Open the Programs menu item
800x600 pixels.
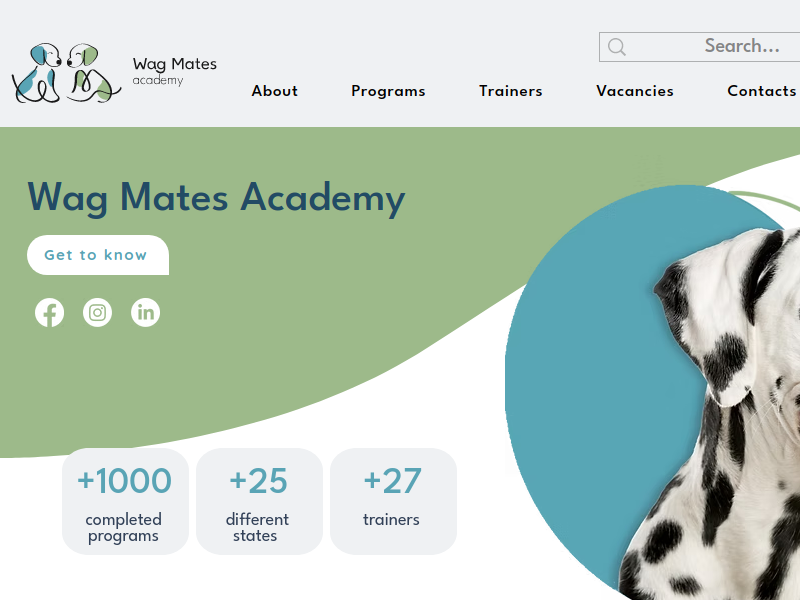tap(388, 91)
